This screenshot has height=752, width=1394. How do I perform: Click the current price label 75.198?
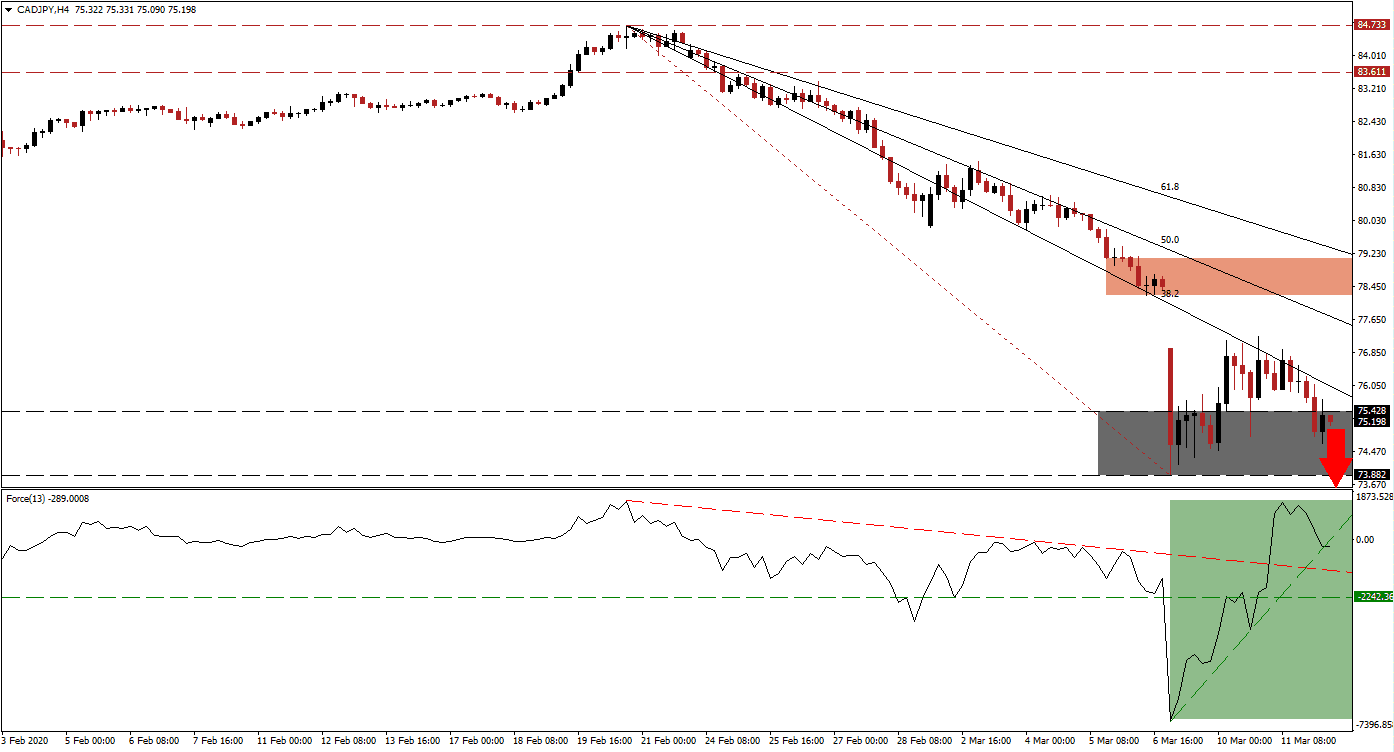click(1371, 422)
